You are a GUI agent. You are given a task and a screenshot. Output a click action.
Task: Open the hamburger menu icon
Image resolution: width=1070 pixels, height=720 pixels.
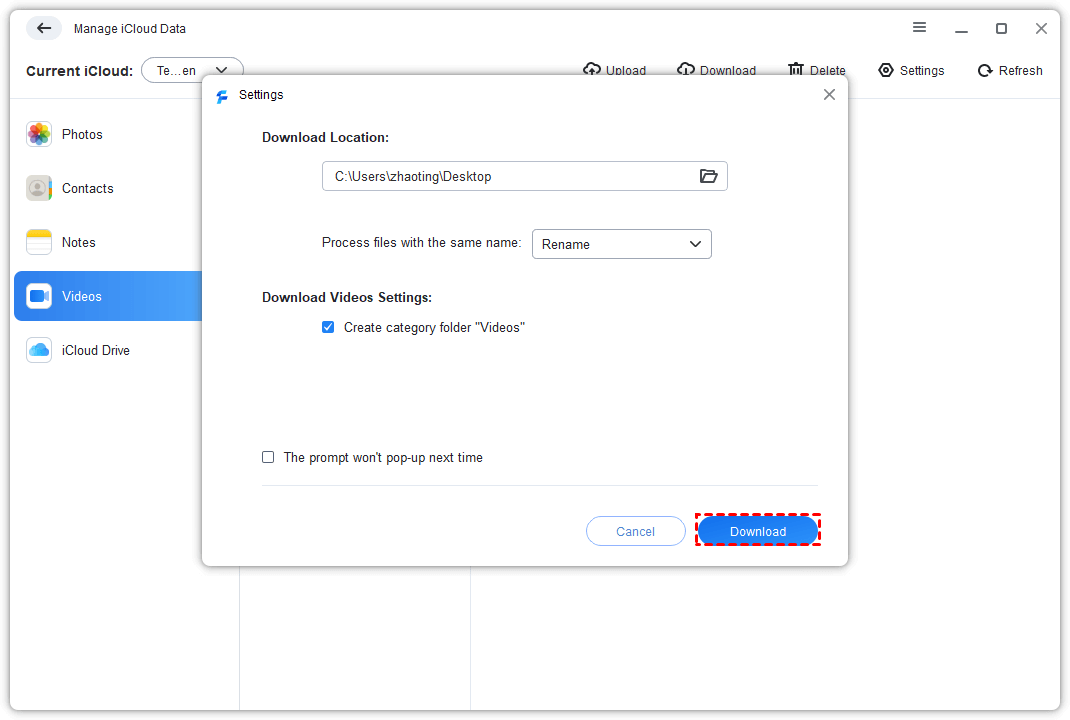click(x=919, y=27)
